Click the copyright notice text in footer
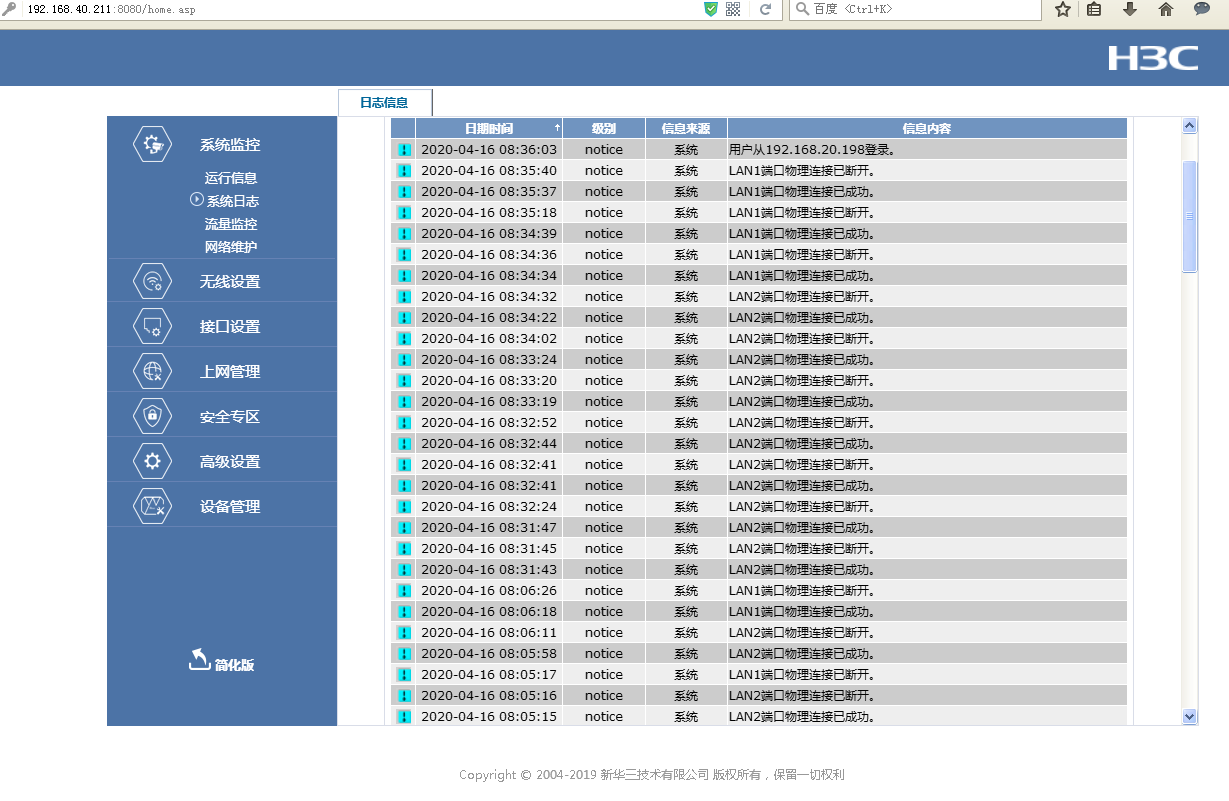Viewport: 1229px width, 801px height. 652,775
